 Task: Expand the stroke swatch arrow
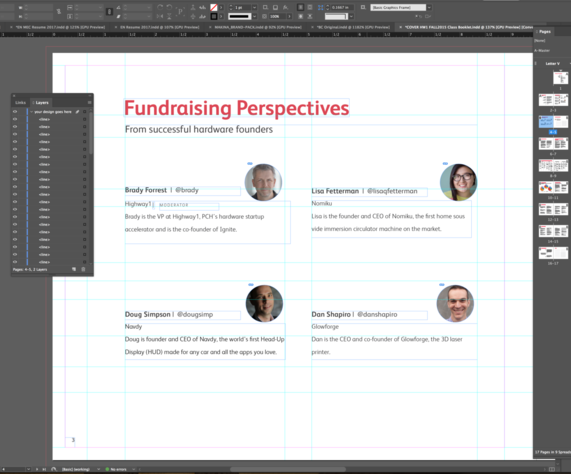pos(221,16)
